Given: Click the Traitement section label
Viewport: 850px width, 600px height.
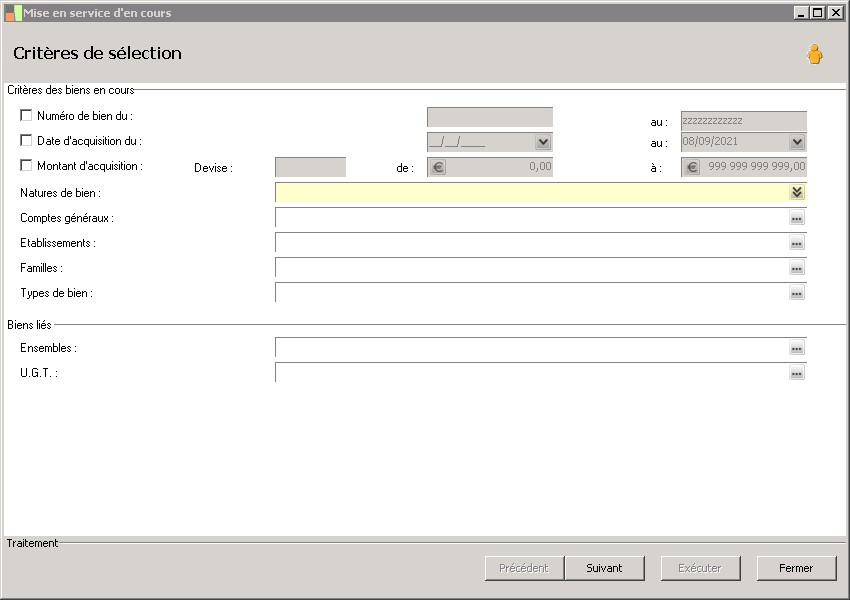Looking at the screenshot, I should click(x=32, y=543).
